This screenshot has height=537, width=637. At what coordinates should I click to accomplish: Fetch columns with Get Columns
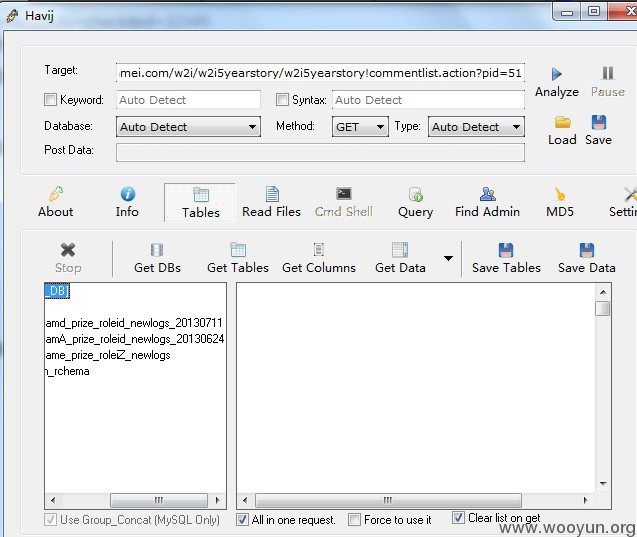point(319,258)
